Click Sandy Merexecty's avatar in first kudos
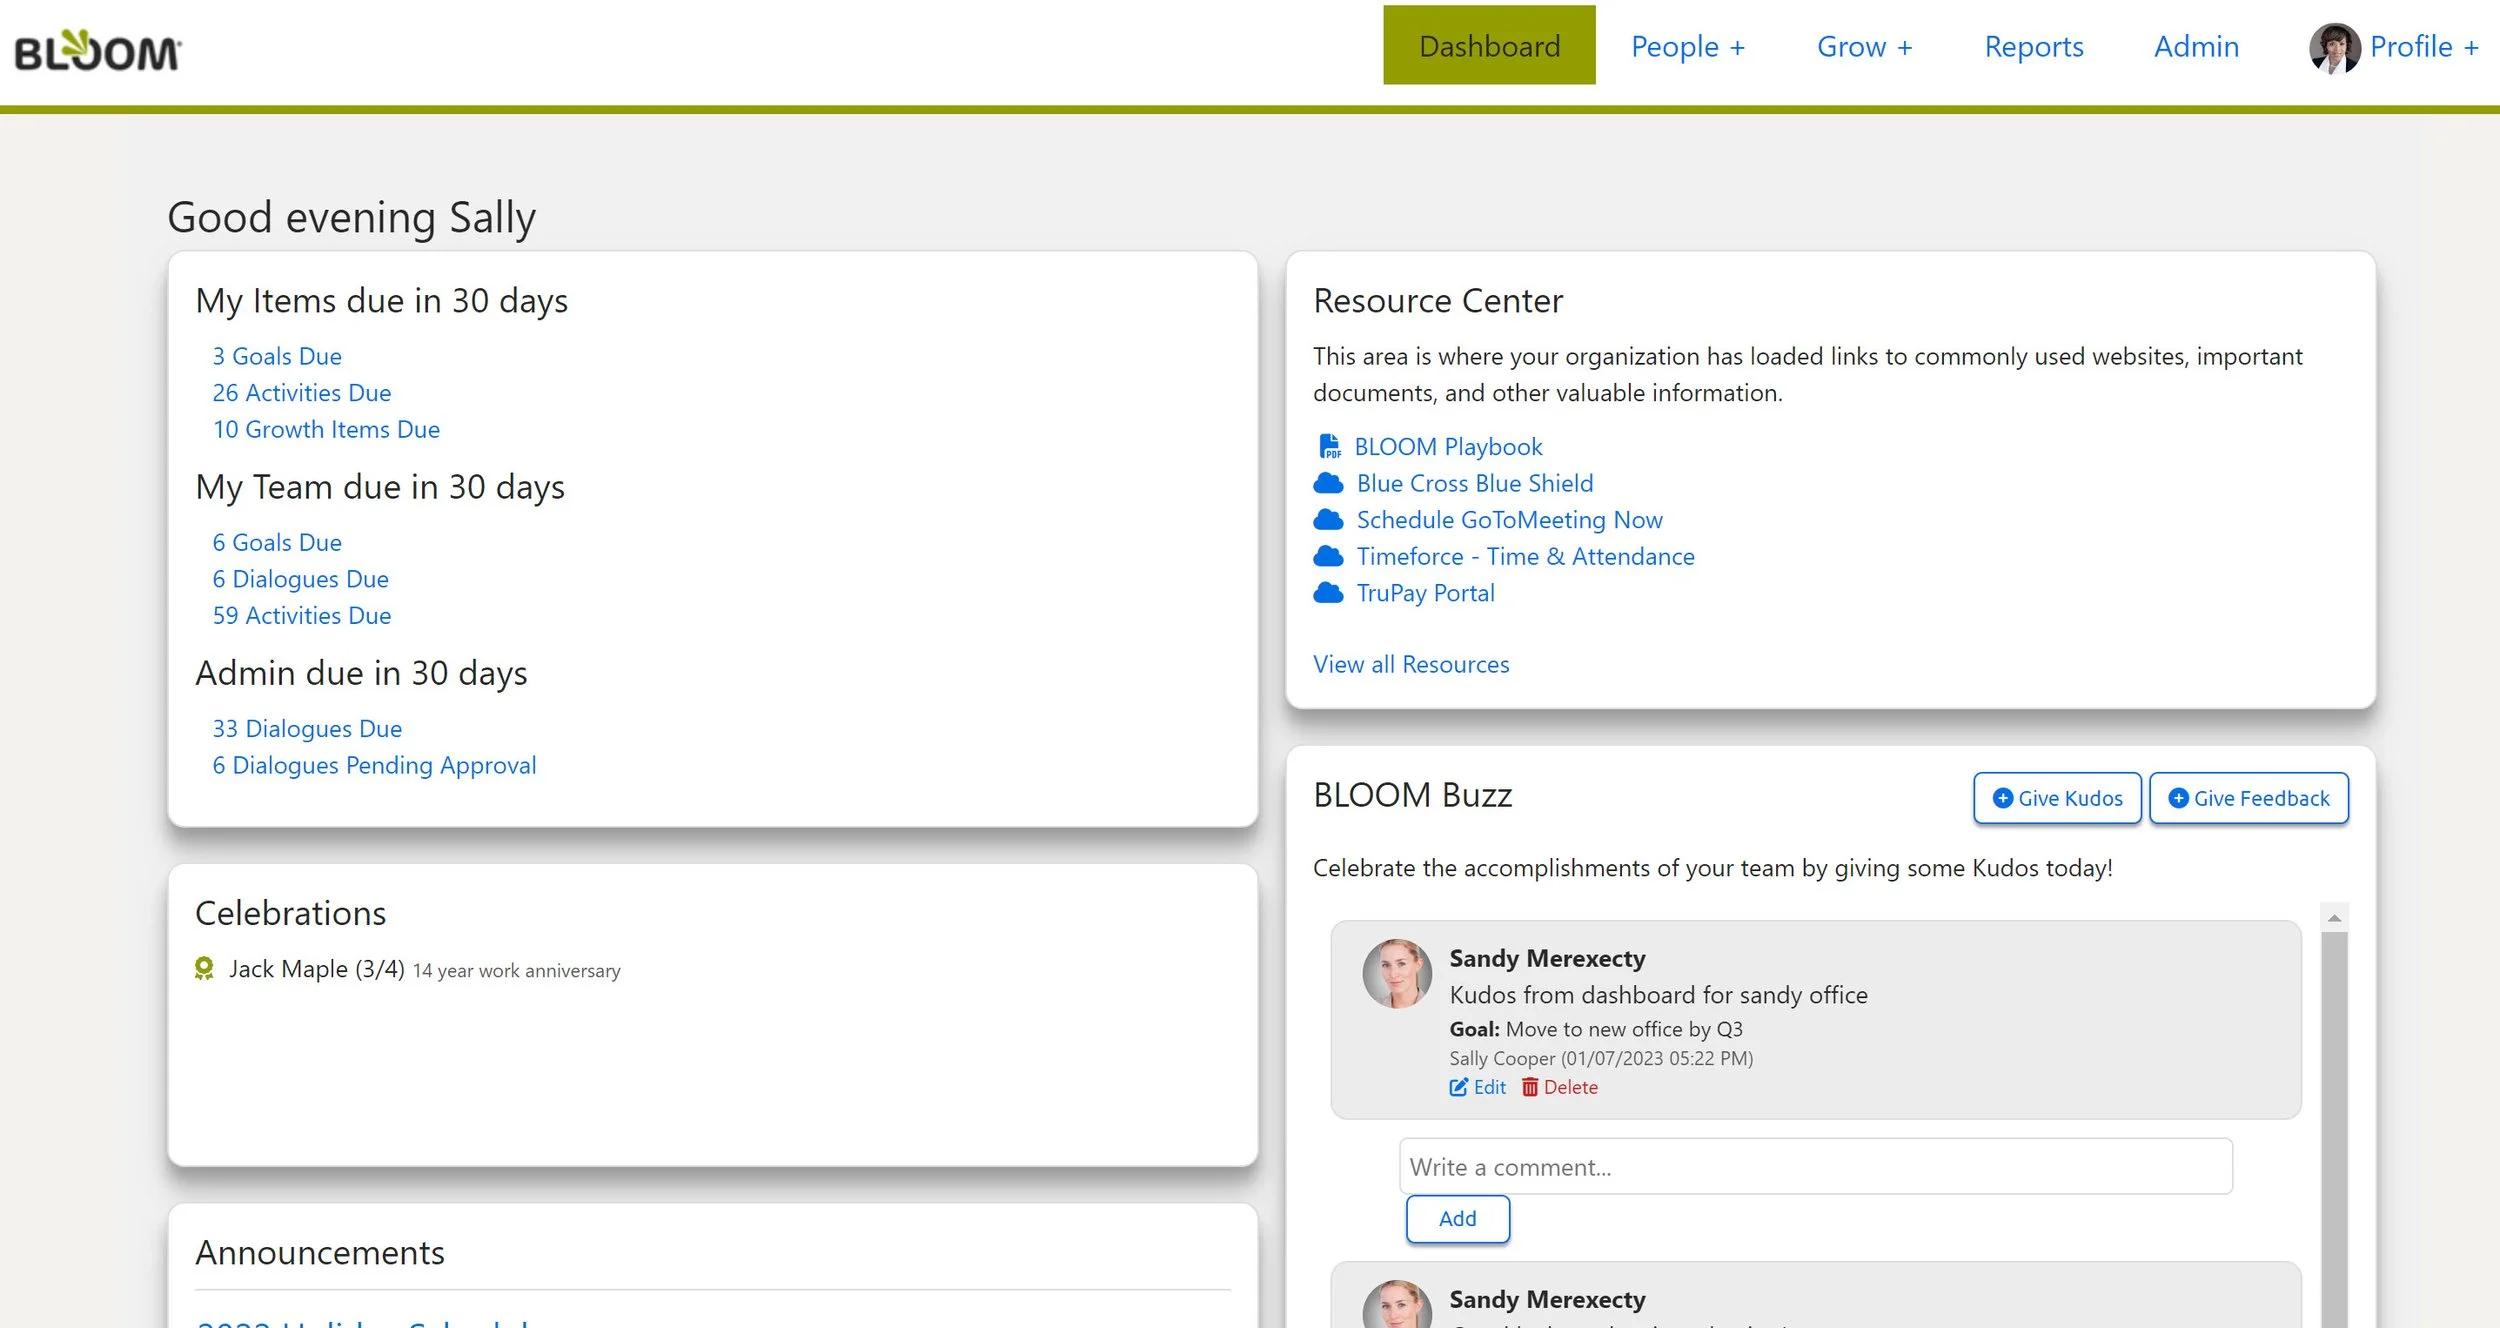Viewport: 2500px width, 1328px height. pos(1397,973)
